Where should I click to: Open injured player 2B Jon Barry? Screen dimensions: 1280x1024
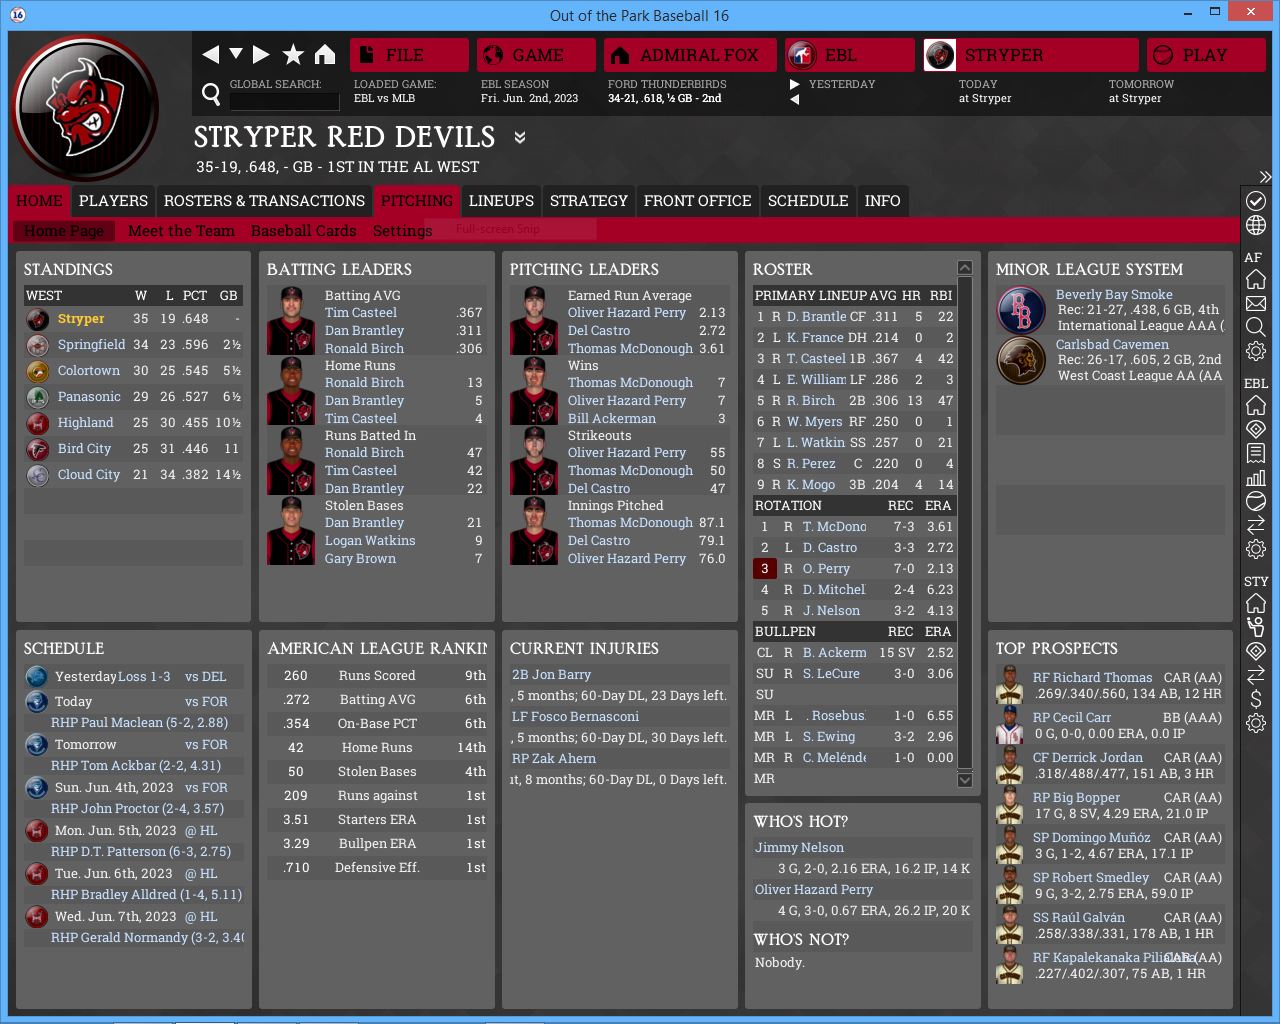pyautogui.click(x=551, y=675)
